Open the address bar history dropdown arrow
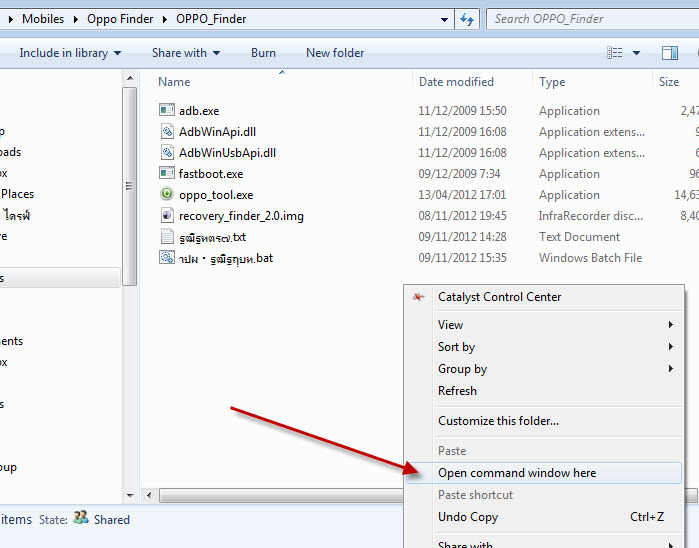699x548 pixels. [444, 20]
